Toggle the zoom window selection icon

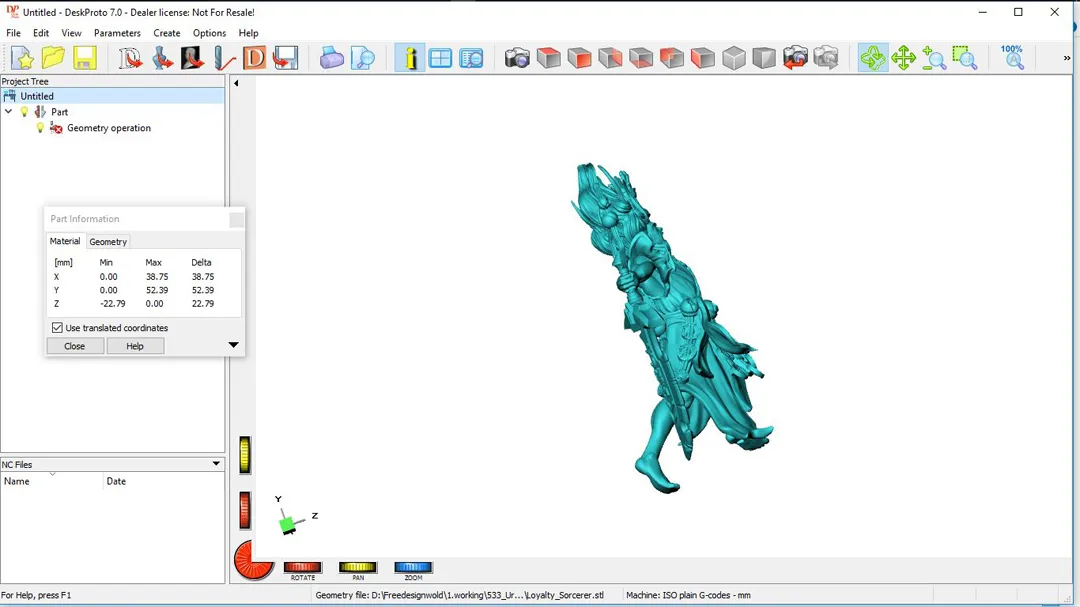coord(965,58)
